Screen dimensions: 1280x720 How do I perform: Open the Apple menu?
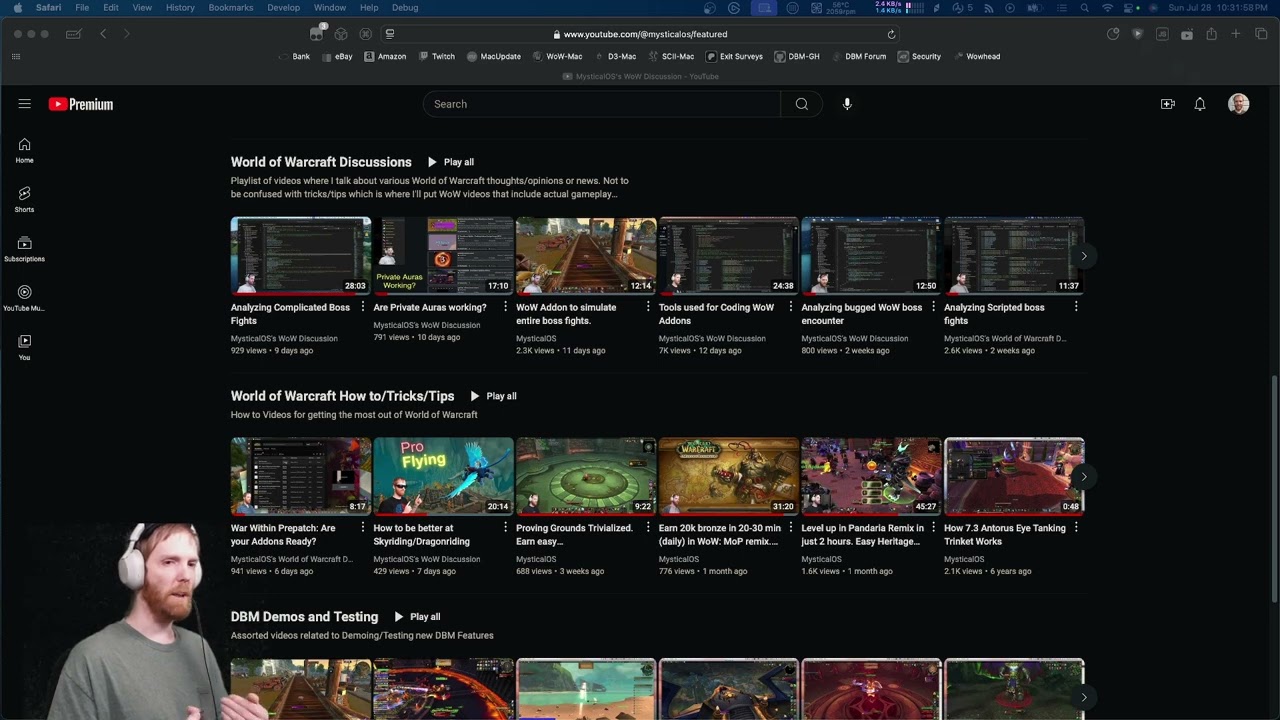tap(17, 8)
